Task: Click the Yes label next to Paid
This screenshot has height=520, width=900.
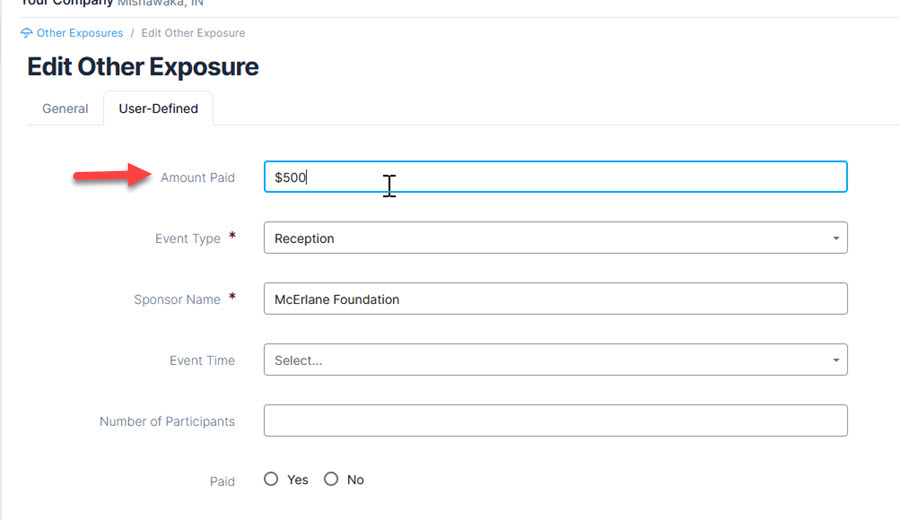Action: click(298, 480)
